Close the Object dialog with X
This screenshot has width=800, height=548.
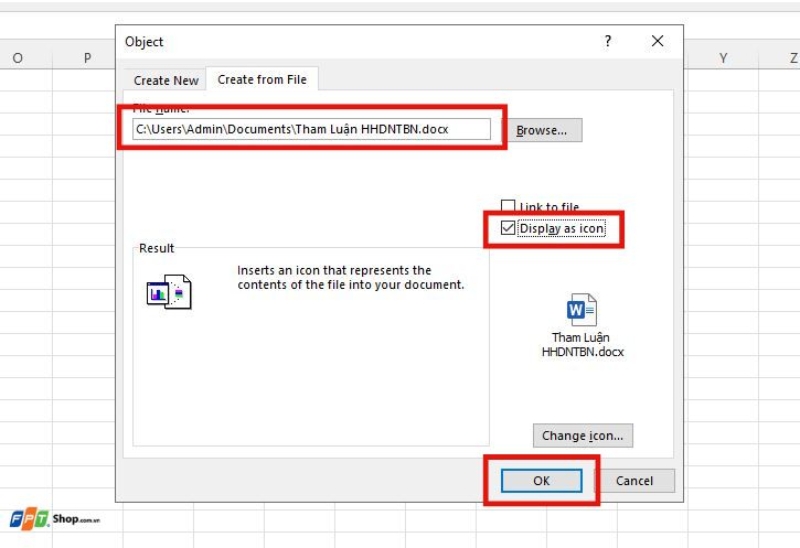point(658,41)
